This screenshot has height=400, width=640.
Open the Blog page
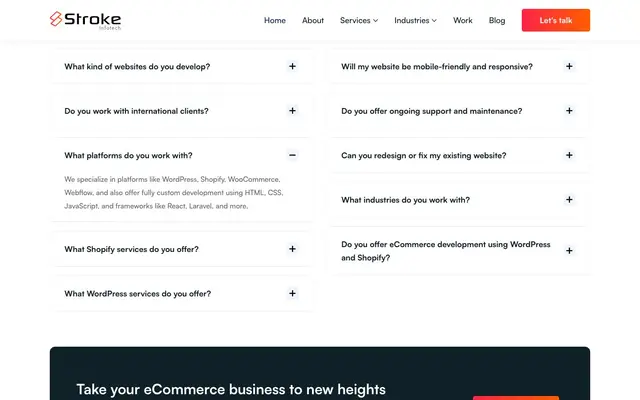tap(497, 20)
